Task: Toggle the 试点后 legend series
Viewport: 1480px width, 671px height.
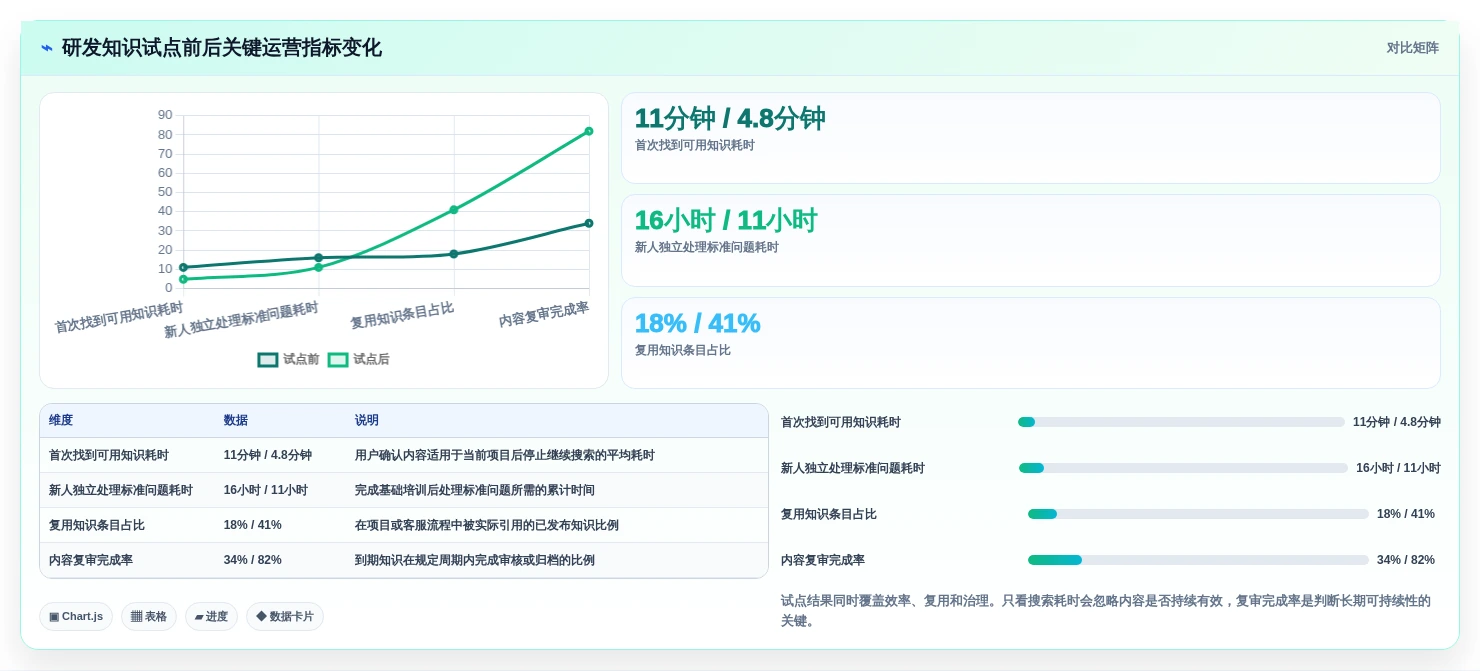Action: click(x=358, y=360)
